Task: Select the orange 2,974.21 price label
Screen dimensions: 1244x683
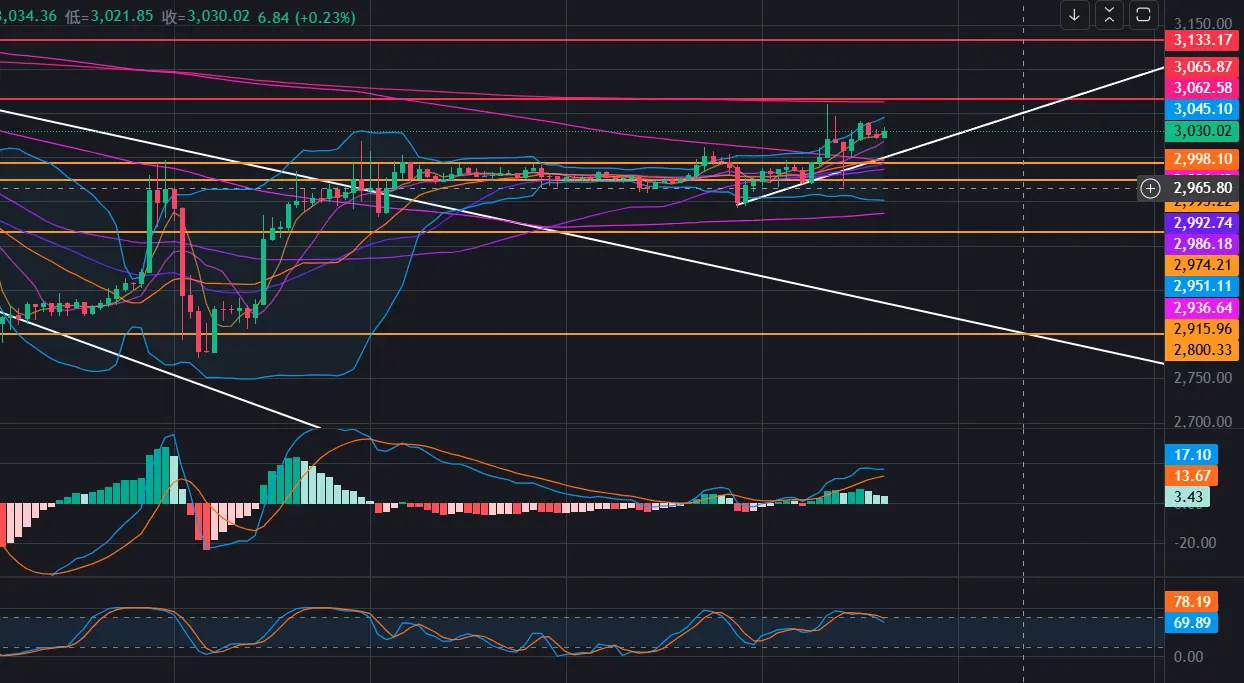Action: (x=1201, y=265)
